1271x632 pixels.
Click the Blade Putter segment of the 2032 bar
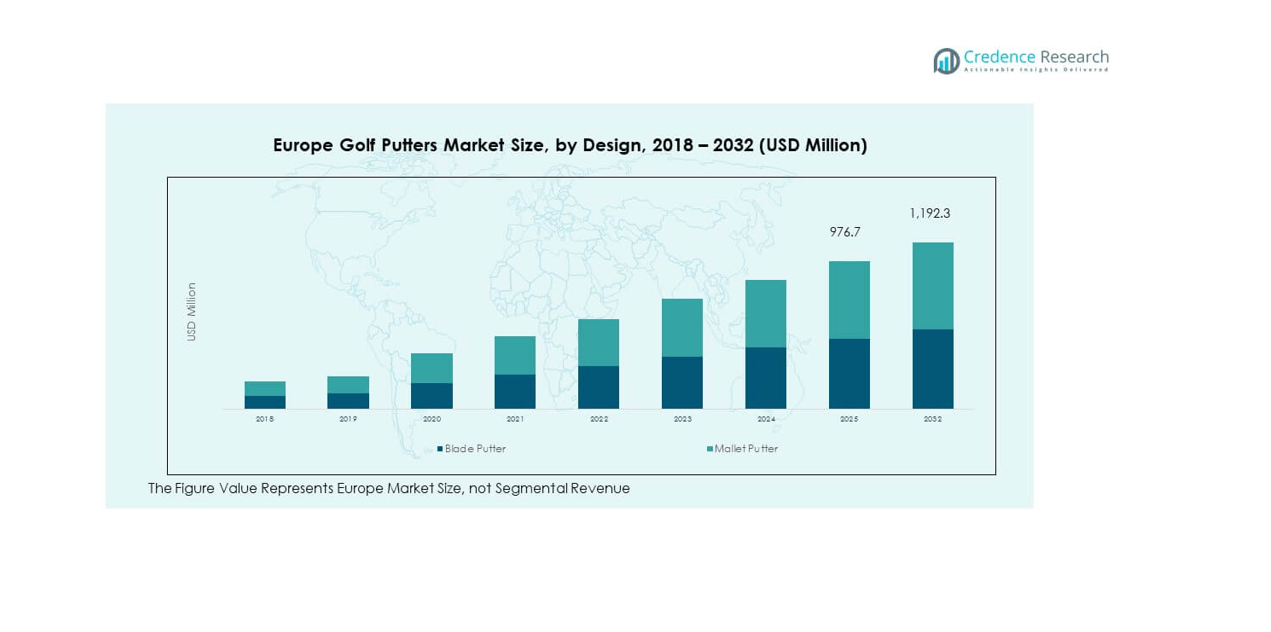click(932, 368)
